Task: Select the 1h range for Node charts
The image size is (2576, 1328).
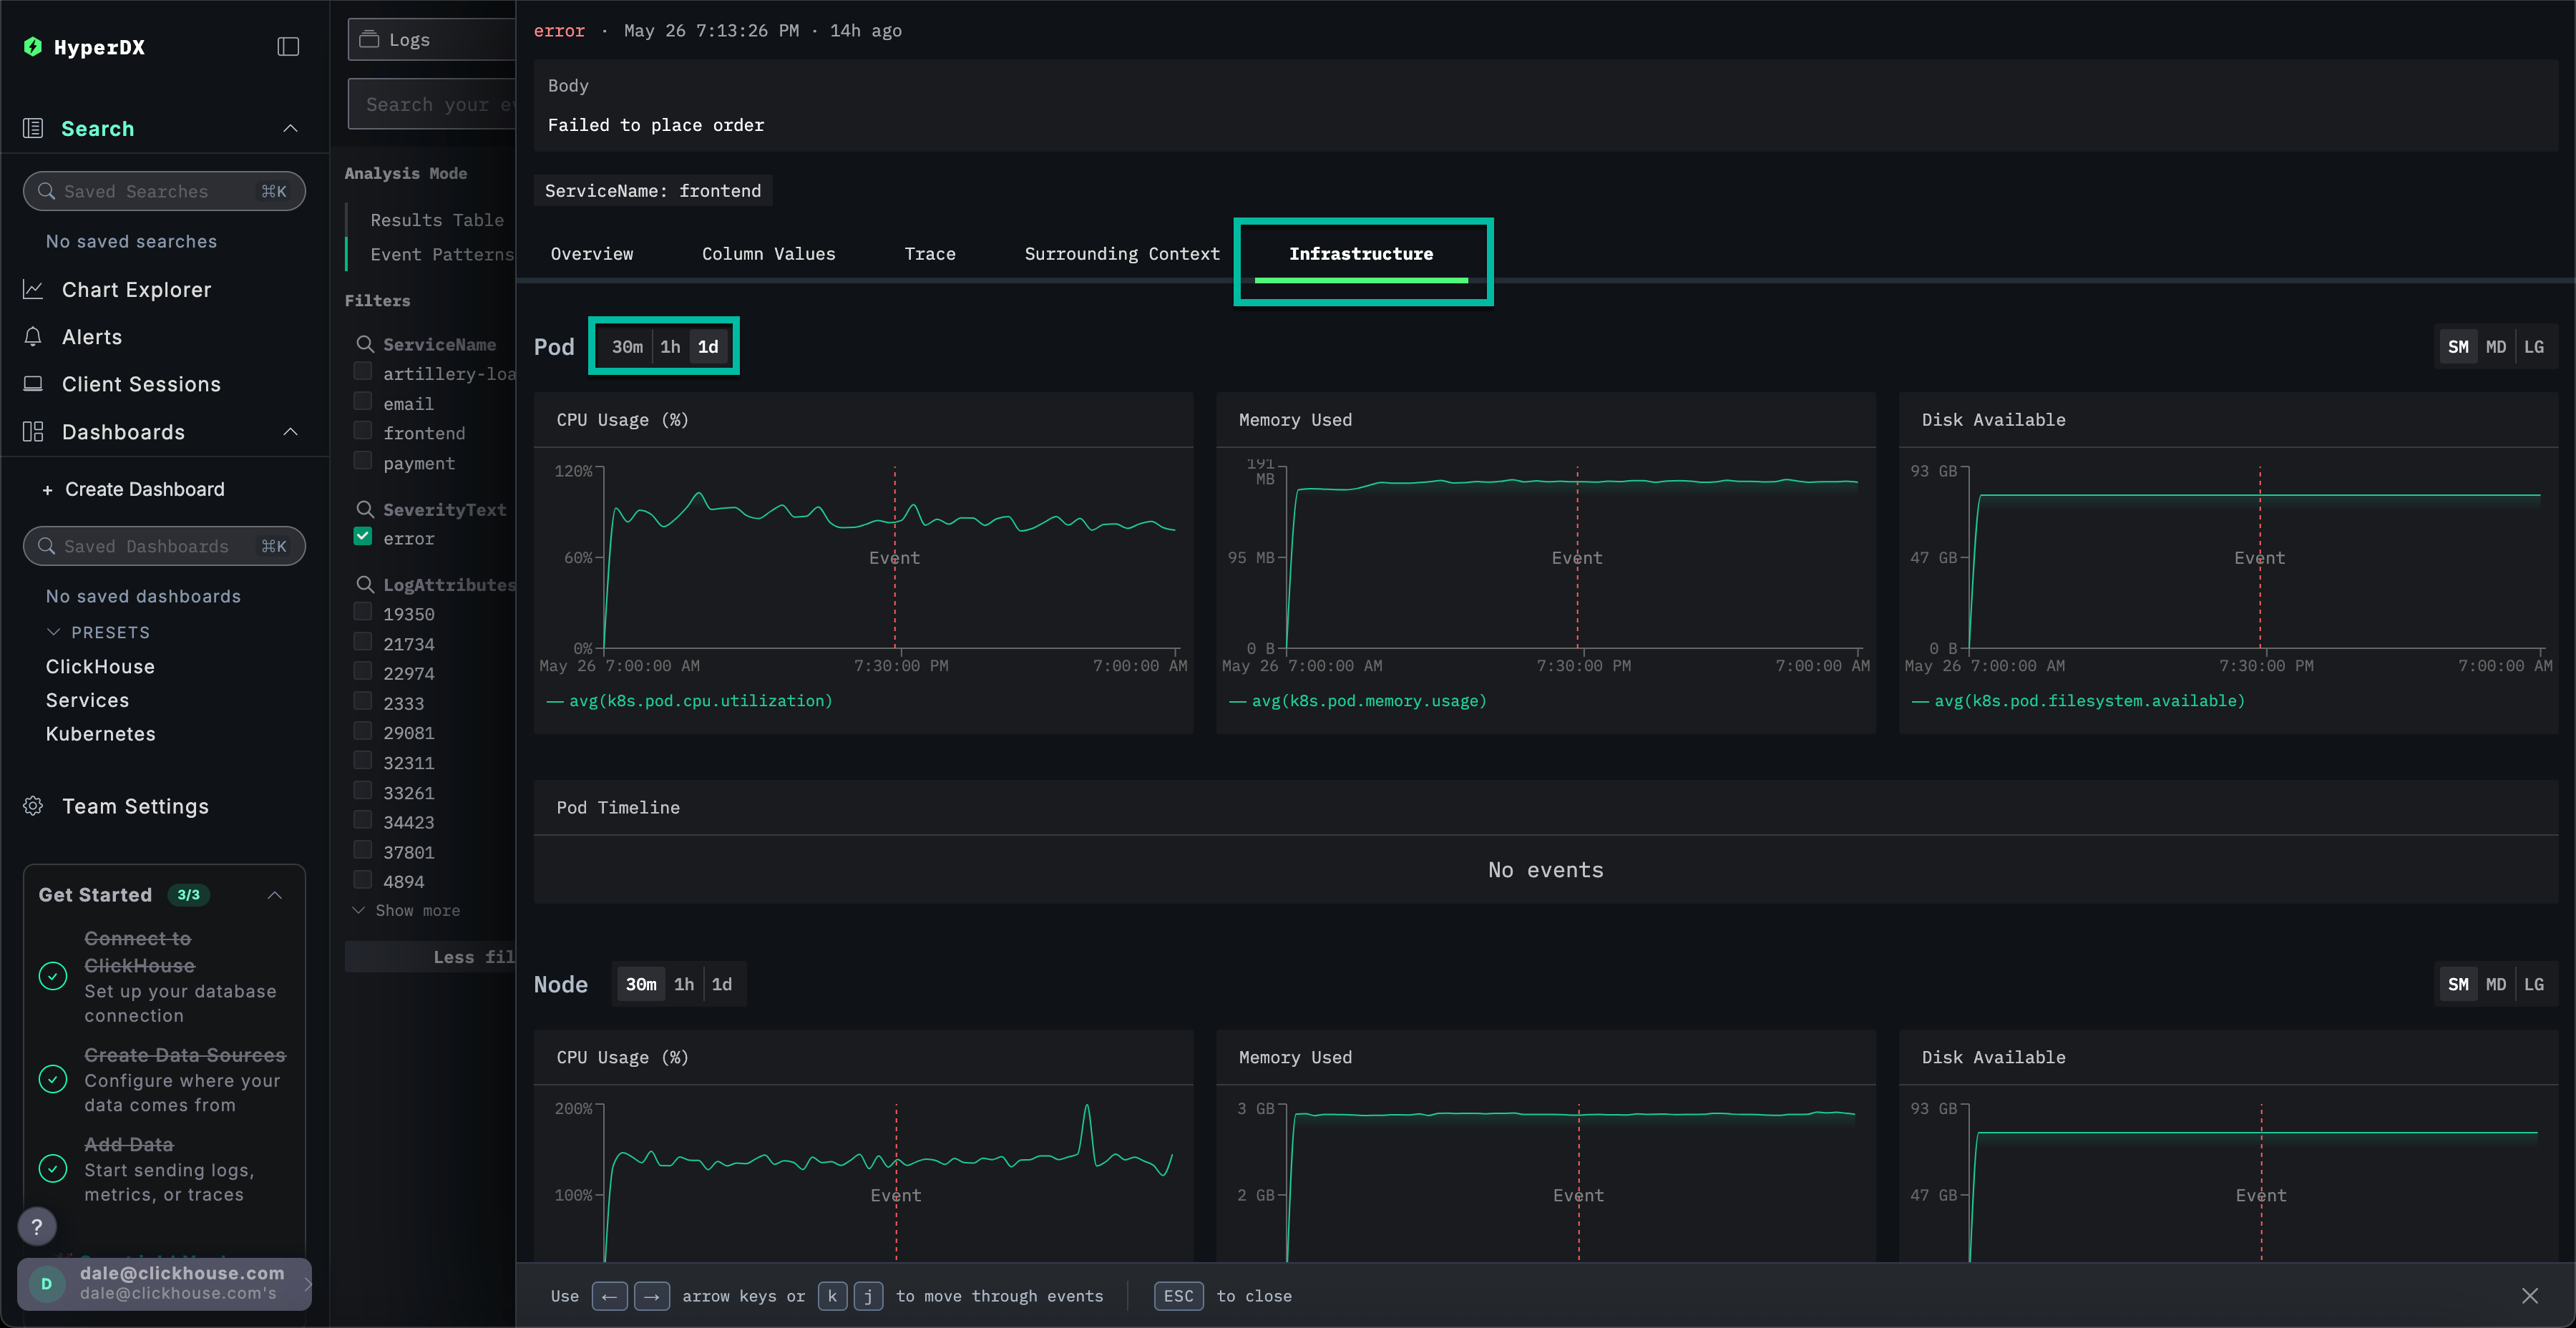Action: click(x=683, y=984)
